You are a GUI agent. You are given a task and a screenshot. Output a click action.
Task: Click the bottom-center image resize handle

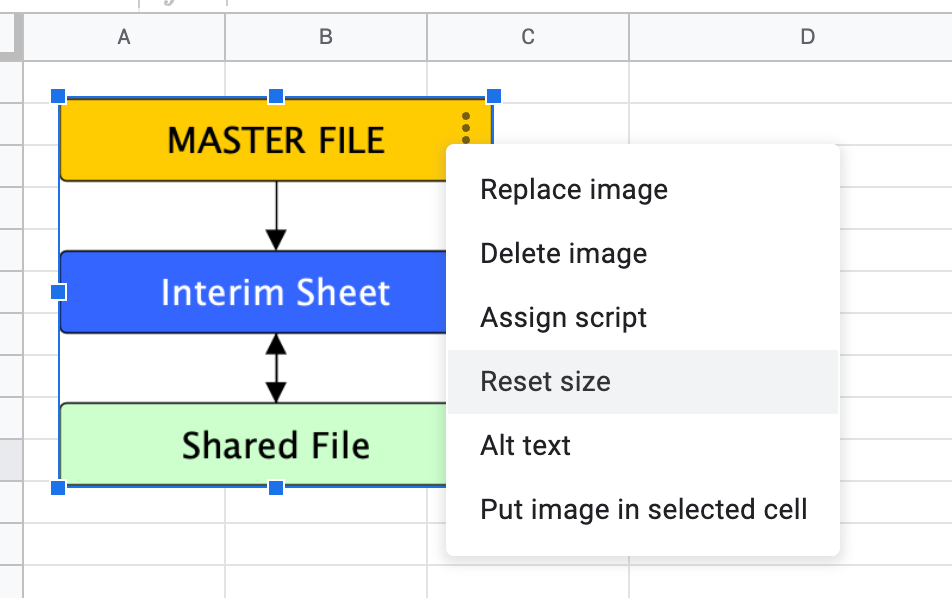pyautogui.click(x=276, y=487)
